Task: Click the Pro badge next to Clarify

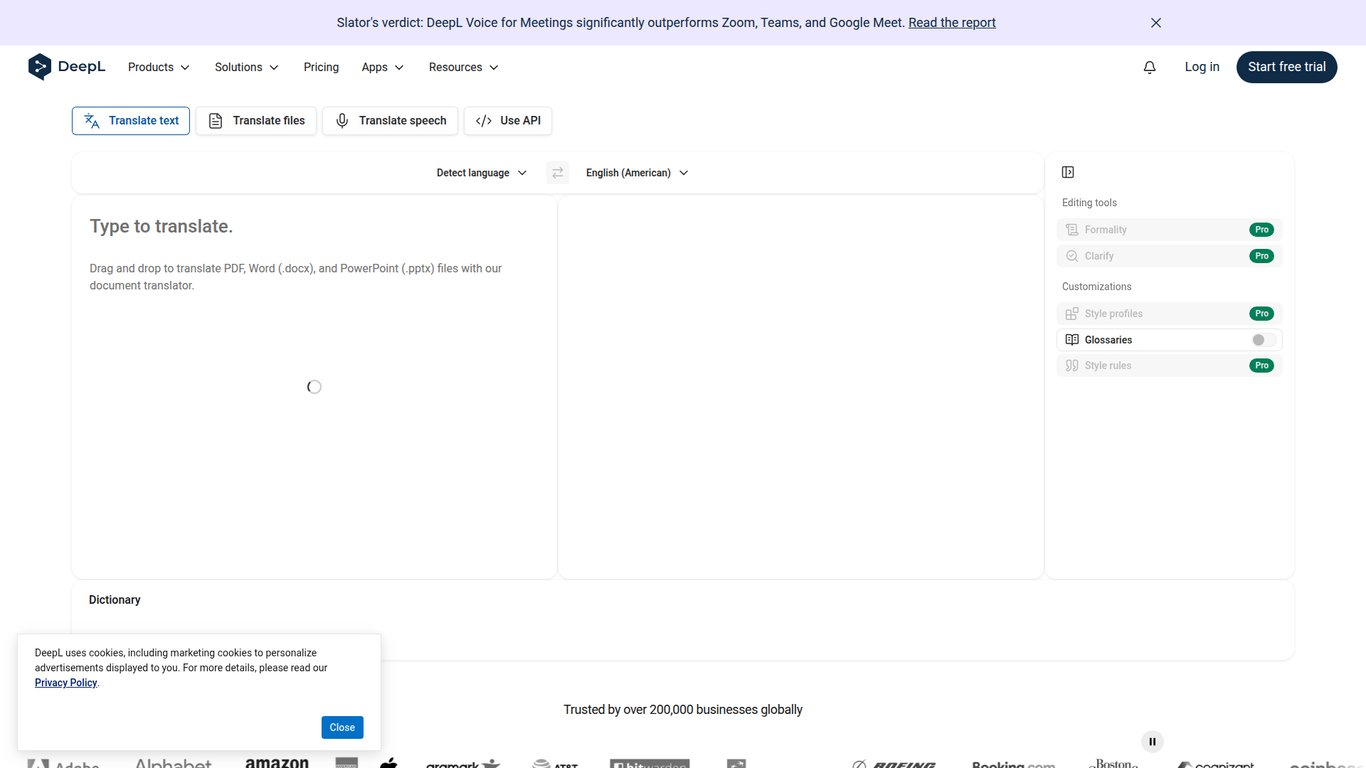Action: click(x=1262, y=256)
